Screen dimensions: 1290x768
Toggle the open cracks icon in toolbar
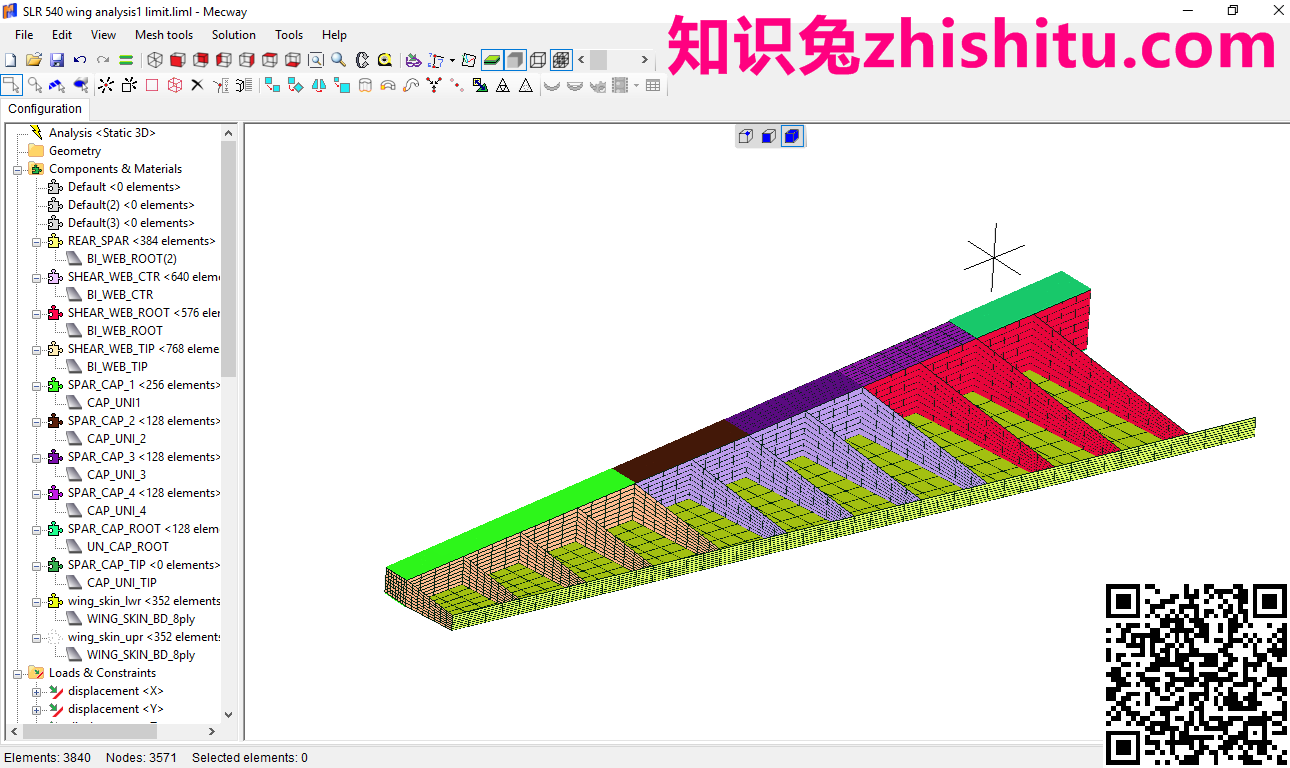(x=468, y=60)
